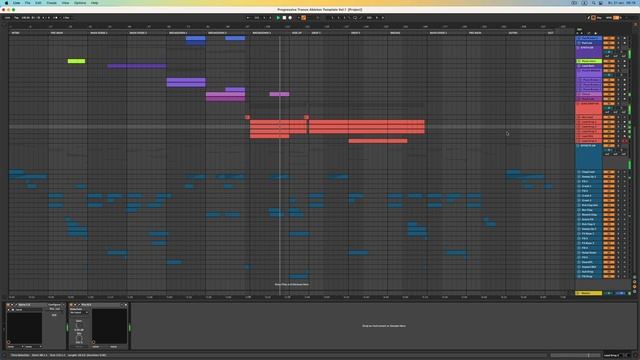Open Spotlight search in macOS menu bar
Viewport: 640px width, 360px height.
click(x=594, y=3)
